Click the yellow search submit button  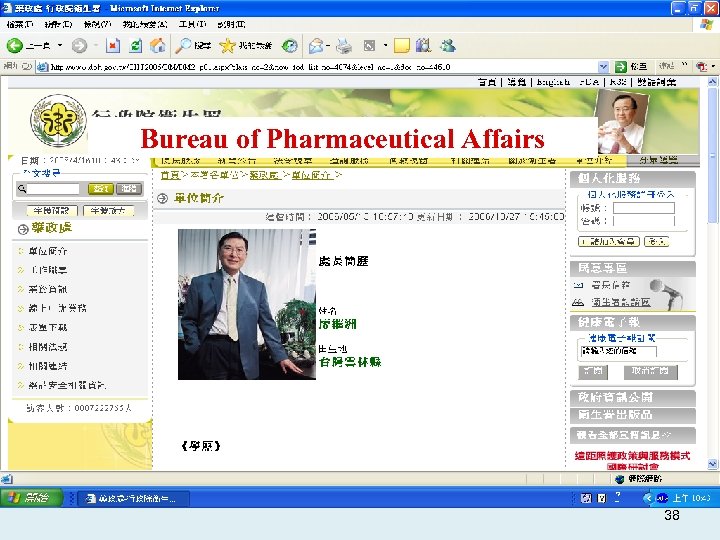pos(101,188)
